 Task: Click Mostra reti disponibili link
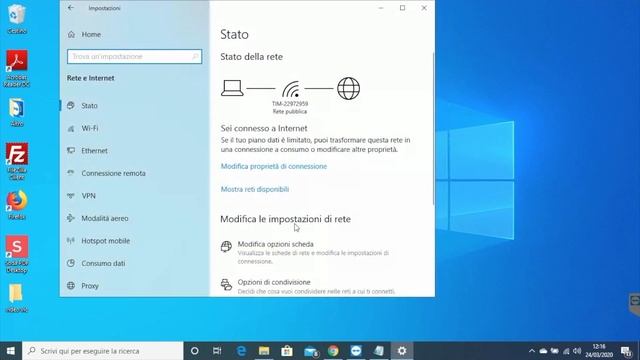tap(255, 189)
